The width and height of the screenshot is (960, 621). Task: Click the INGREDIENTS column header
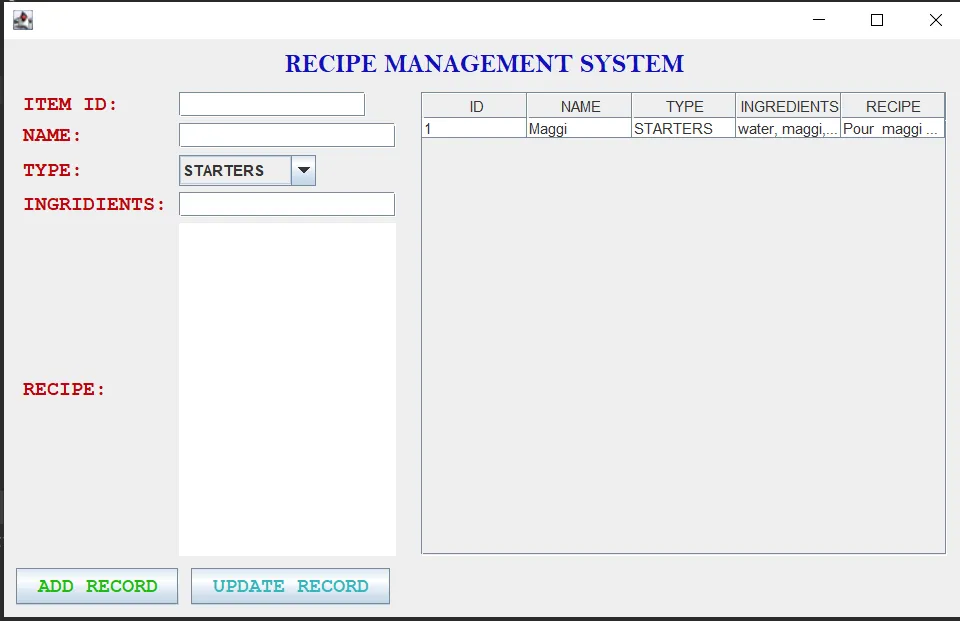coord(789,105)
